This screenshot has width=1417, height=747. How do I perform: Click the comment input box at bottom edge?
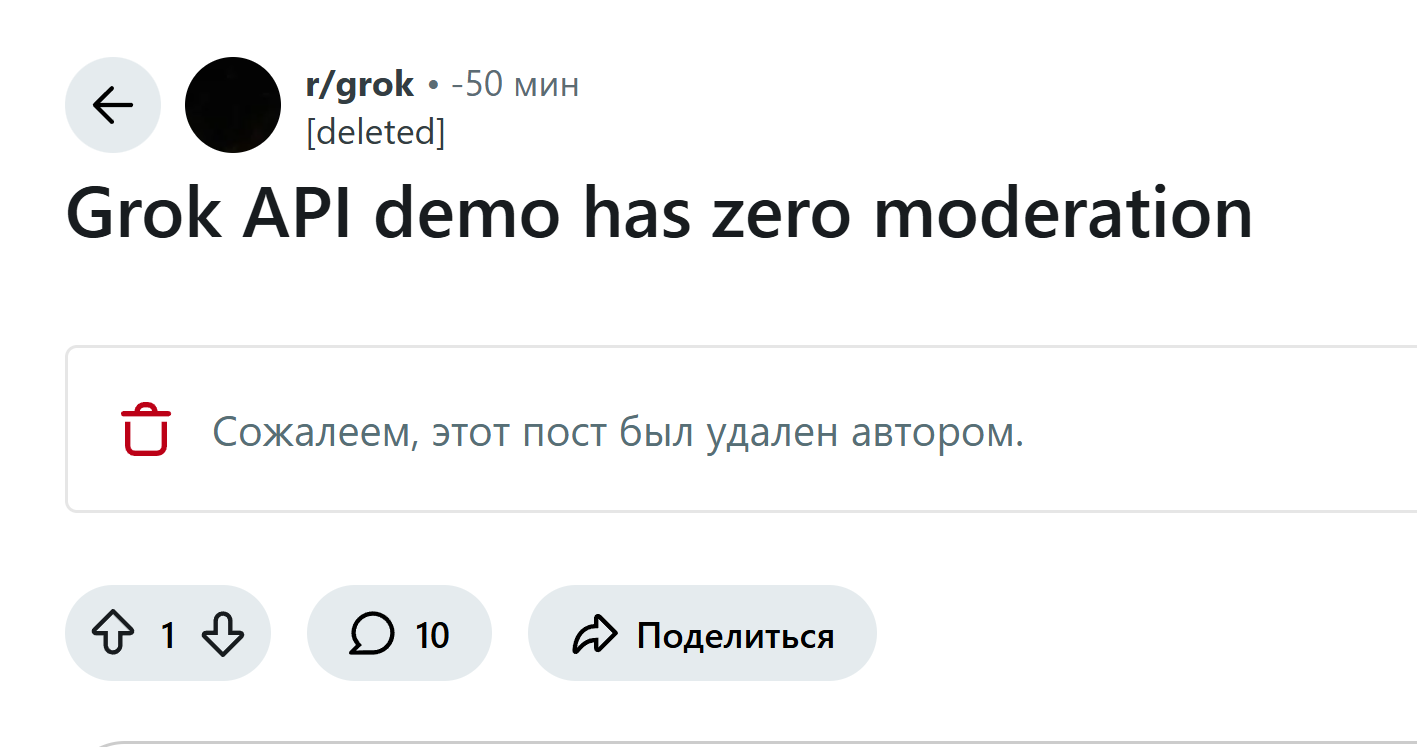coord(700,743)
